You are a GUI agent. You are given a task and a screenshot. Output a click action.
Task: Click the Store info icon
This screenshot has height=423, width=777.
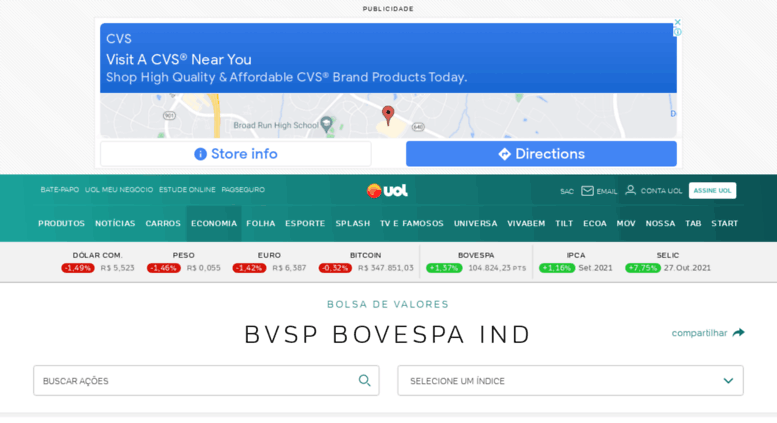click(x=200, y=154)
